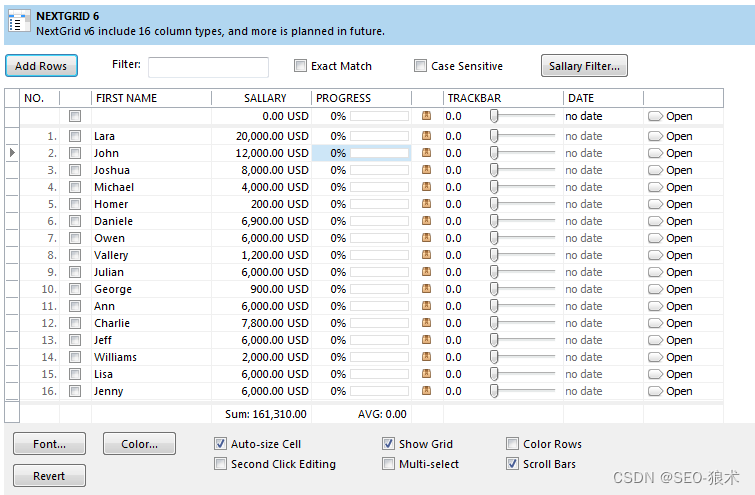Uncheck the Show Grid option
755x495 pixels.
point(388,443)
